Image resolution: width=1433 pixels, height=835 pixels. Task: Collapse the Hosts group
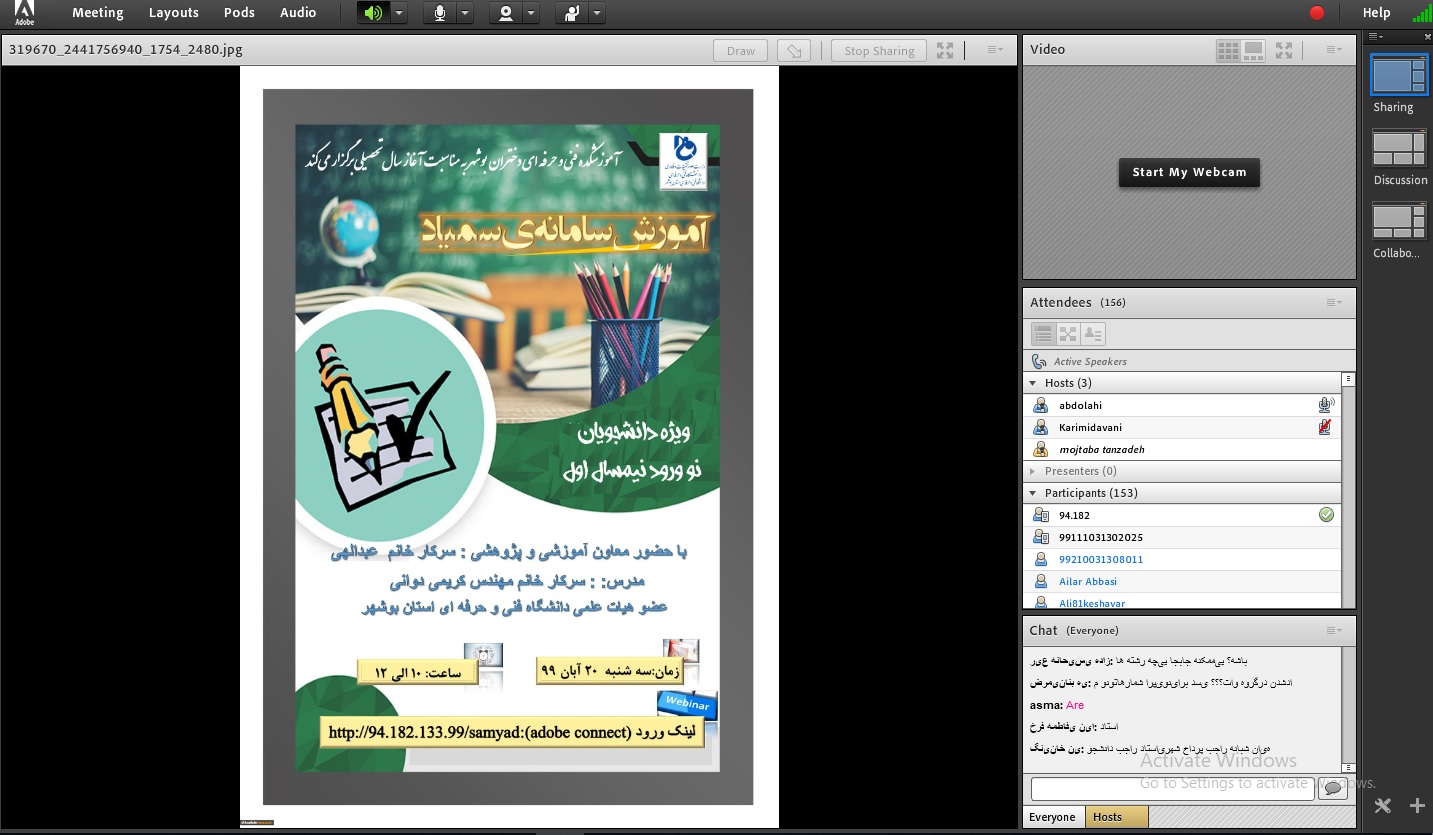[x=1033, y=383]
